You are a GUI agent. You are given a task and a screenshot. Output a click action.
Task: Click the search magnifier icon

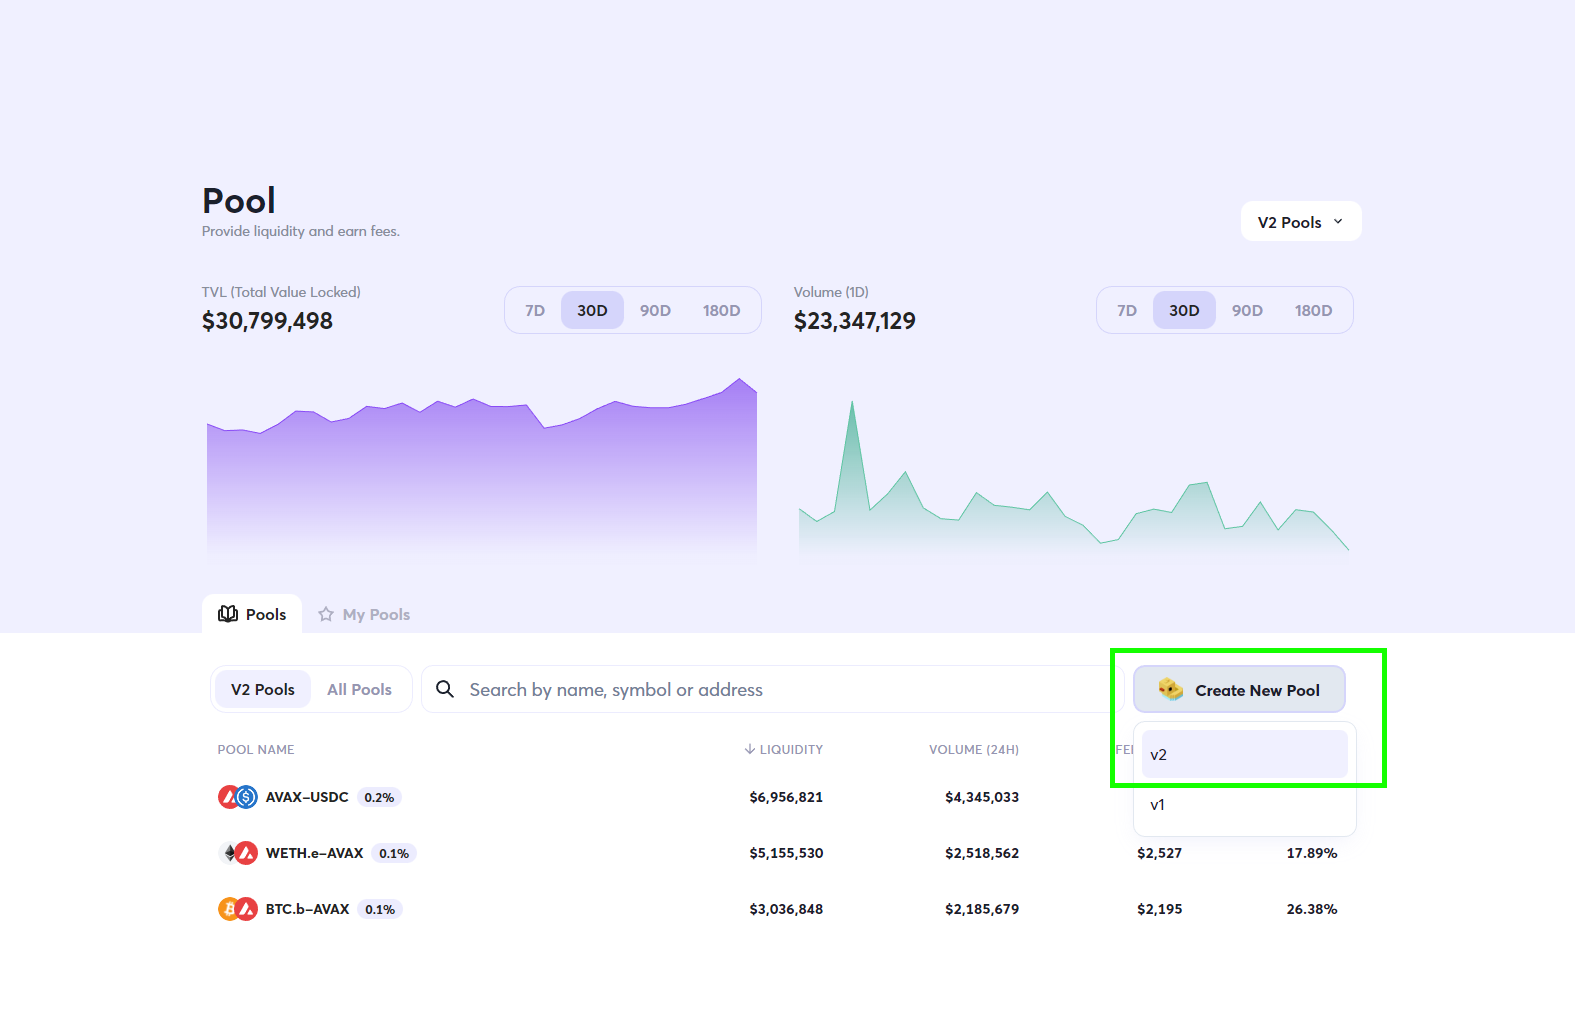445,689
